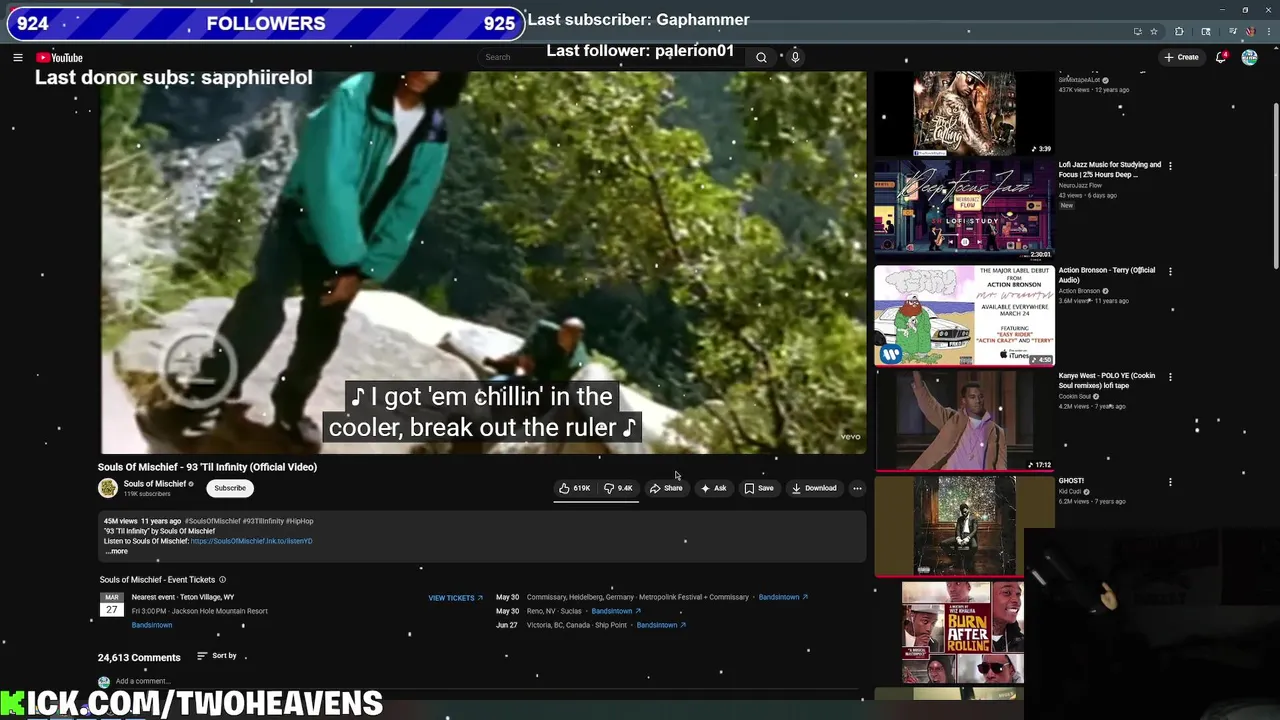
Task: Open Cookin Soul channel name
Action: [1075, 396]
